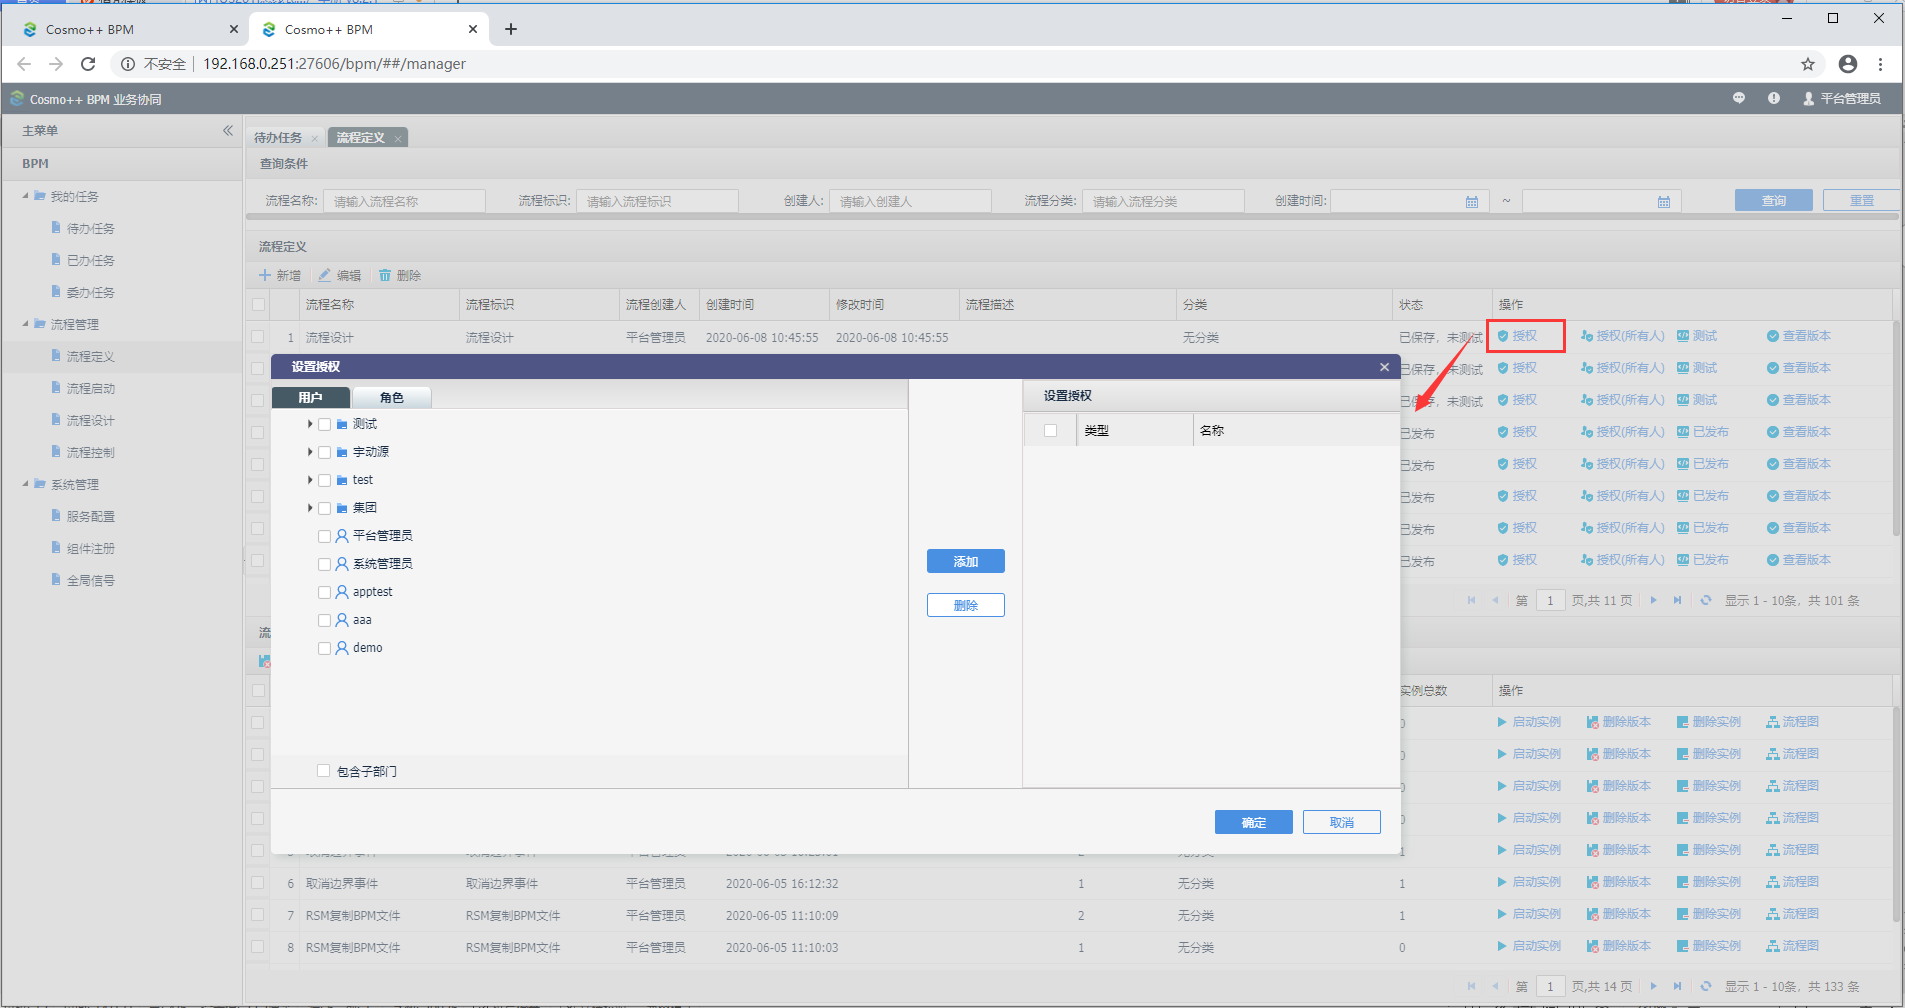Screen dimensions: 1905x1008
Task: Check the 集团 department checkbox
Action: (324, 508)
